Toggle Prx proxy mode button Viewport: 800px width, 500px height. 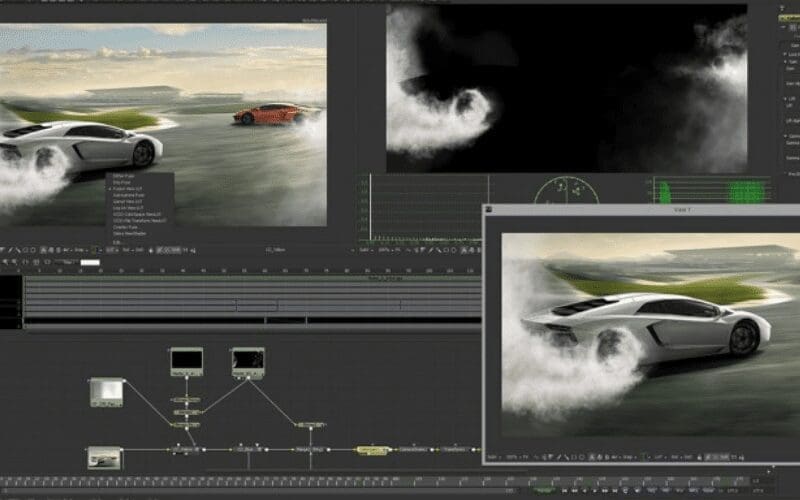pos(679,490)
